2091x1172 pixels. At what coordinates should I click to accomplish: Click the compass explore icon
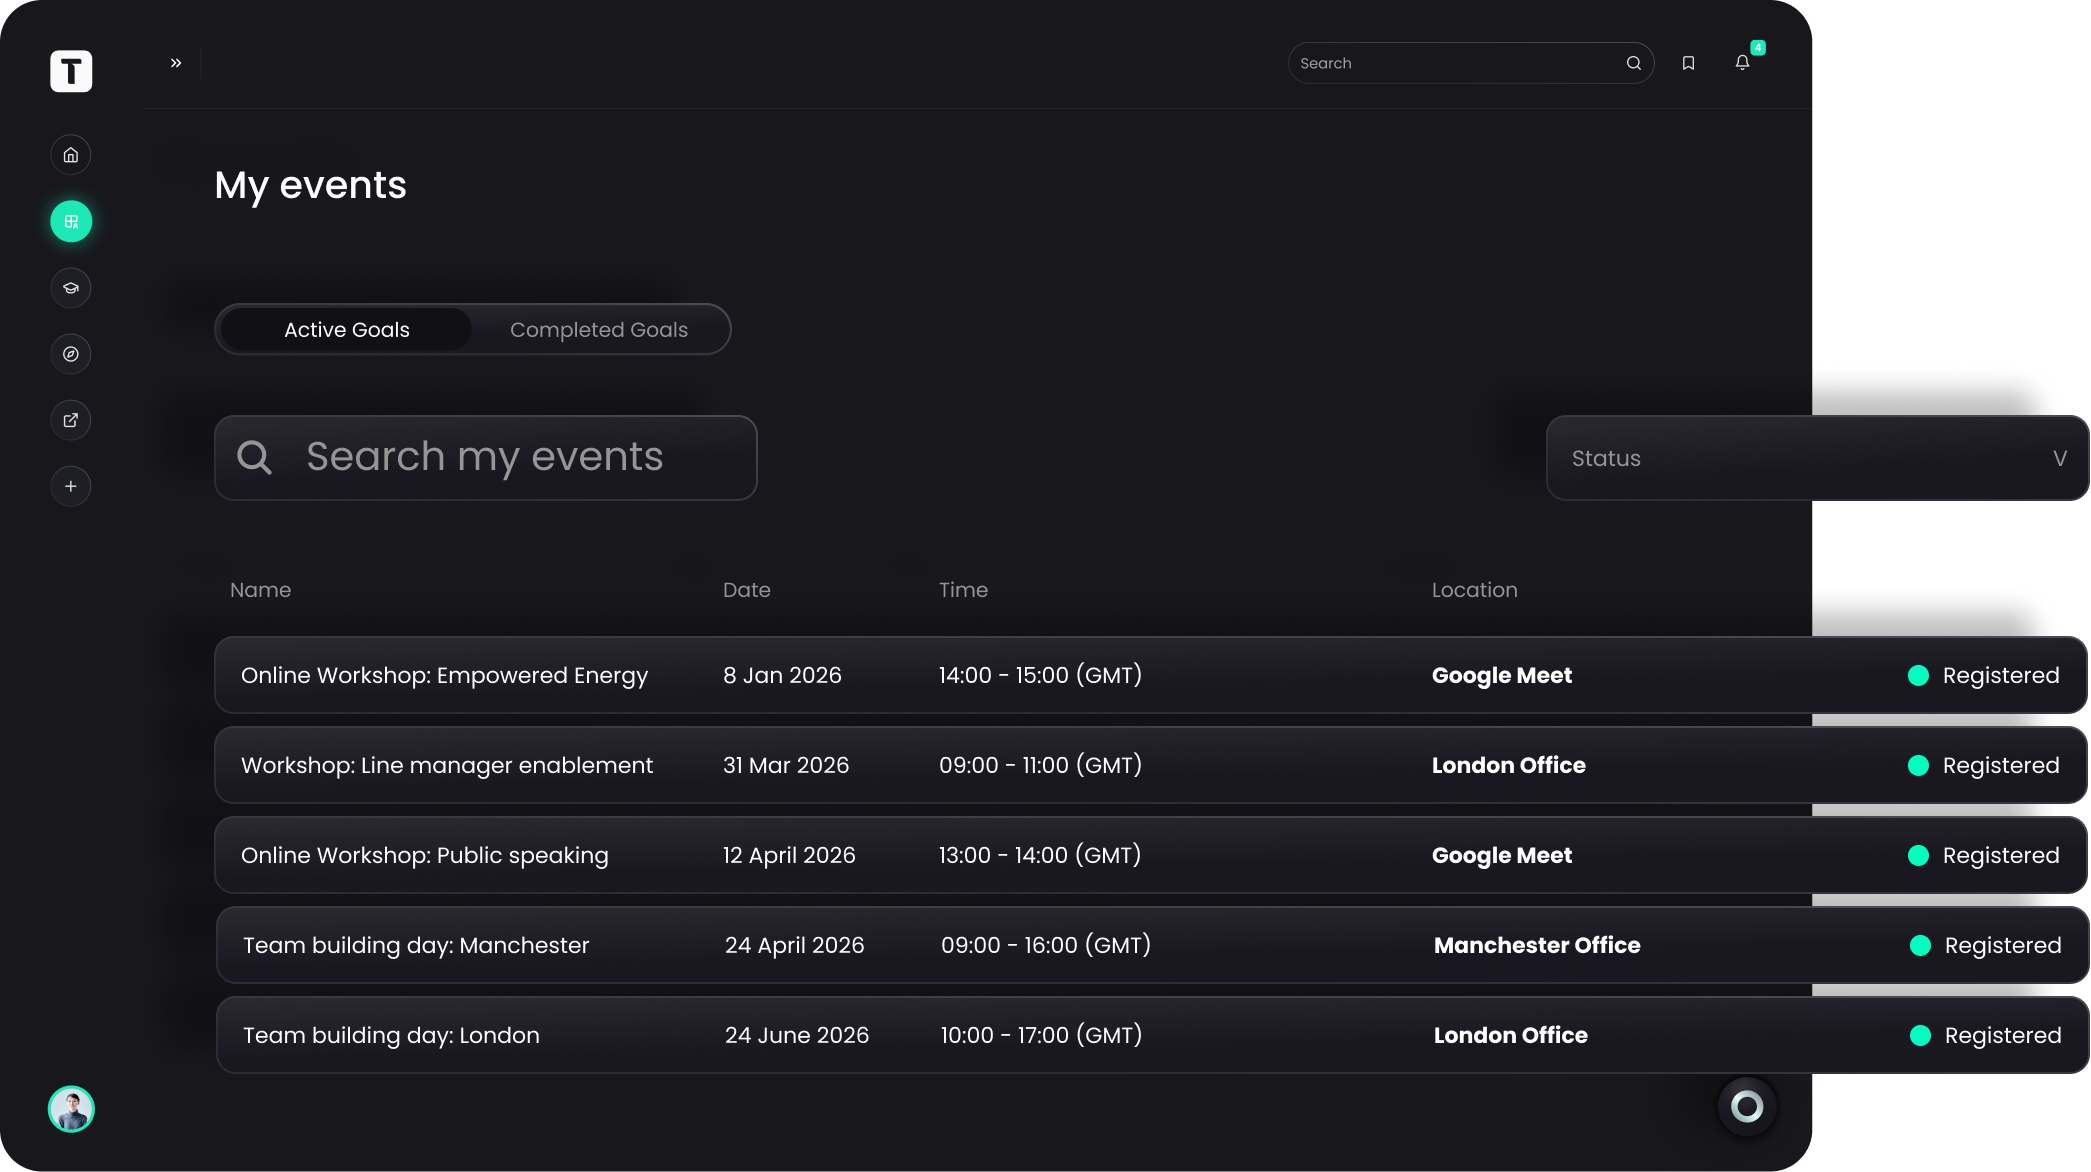[x=71, y=354]
